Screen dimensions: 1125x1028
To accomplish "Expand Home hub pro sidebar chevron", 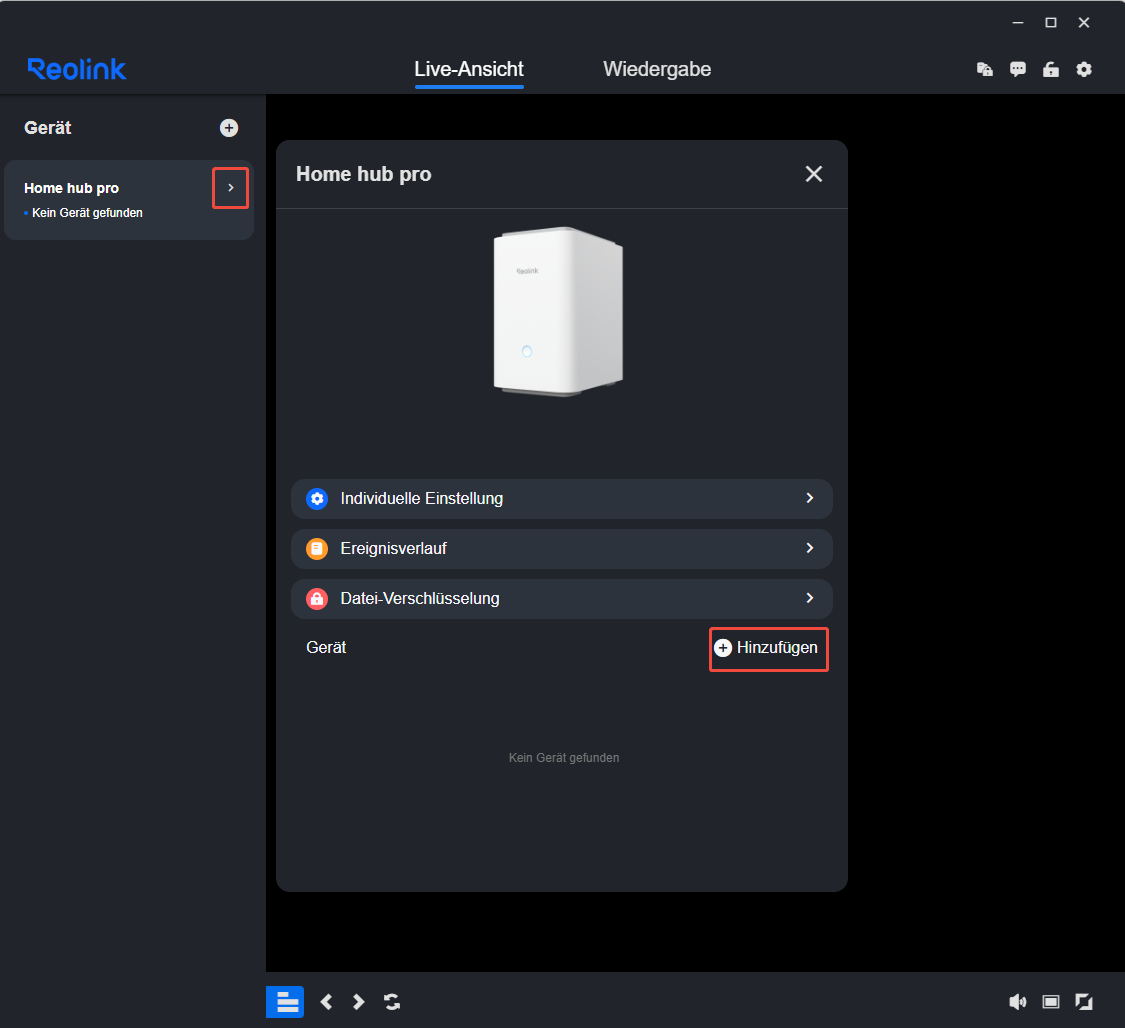I will pyautogui.click(x=230, y=188).
